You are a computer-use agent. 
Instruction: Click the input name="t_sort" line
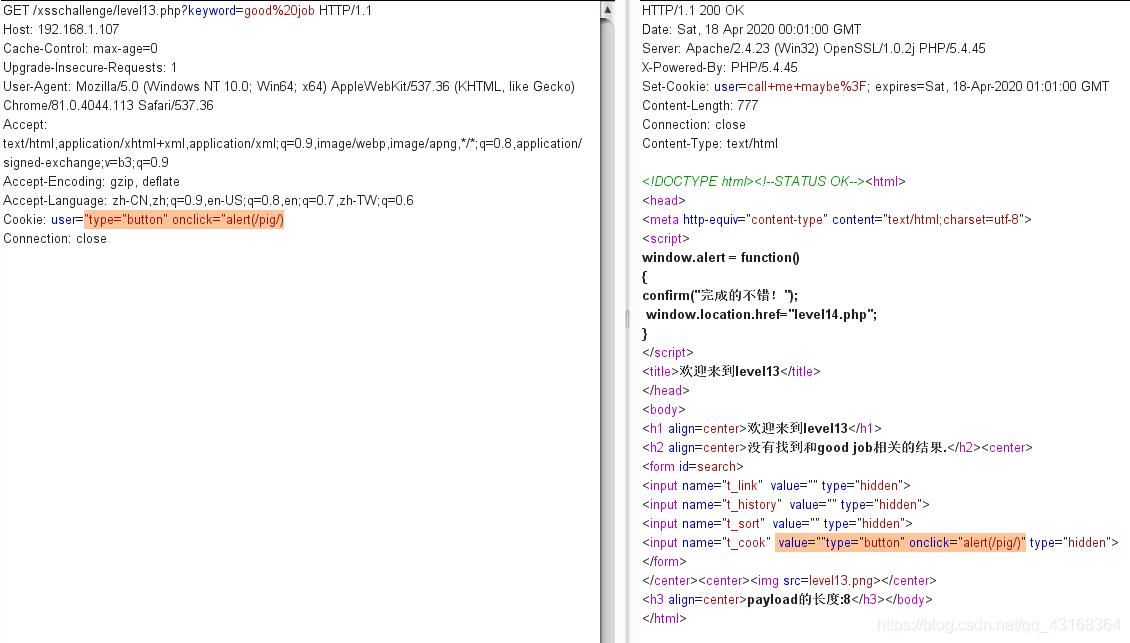(777, 523)
